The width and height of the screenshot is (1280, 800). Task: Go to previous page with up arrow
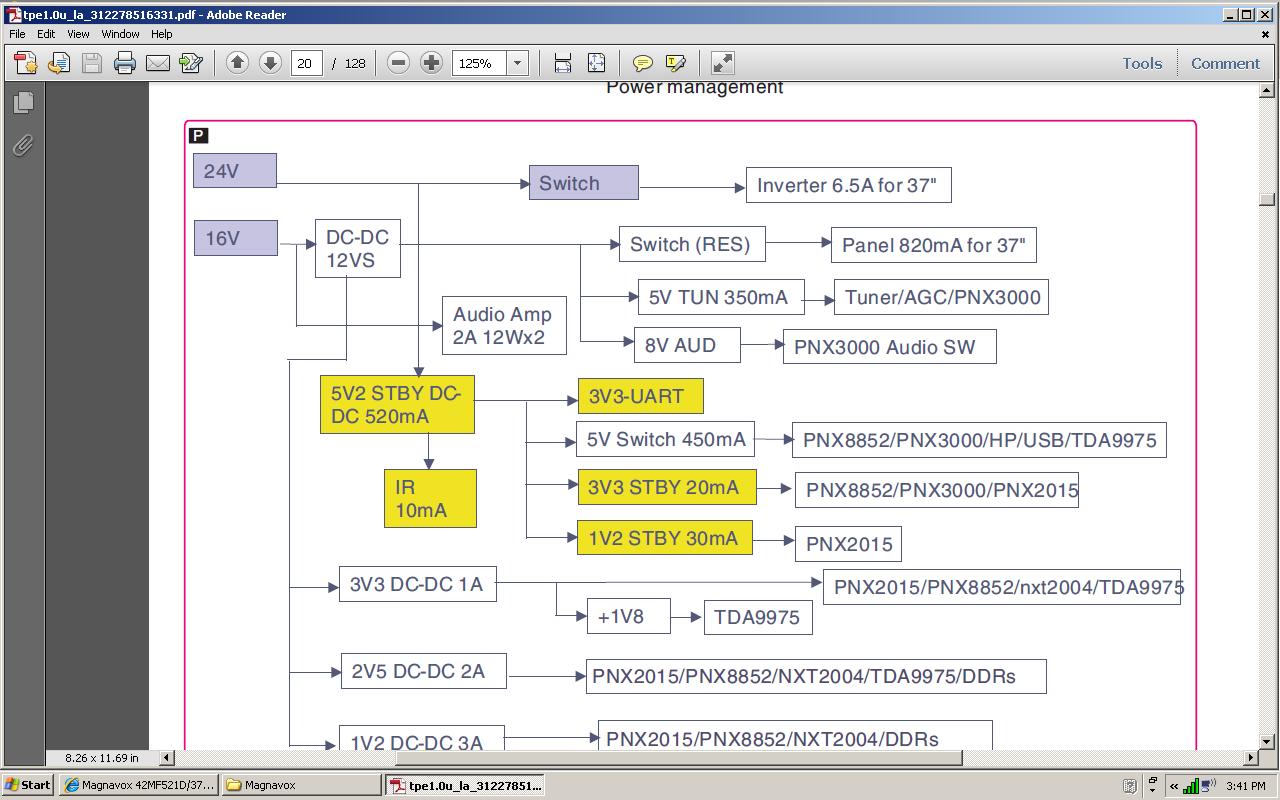tap(237, 63)
